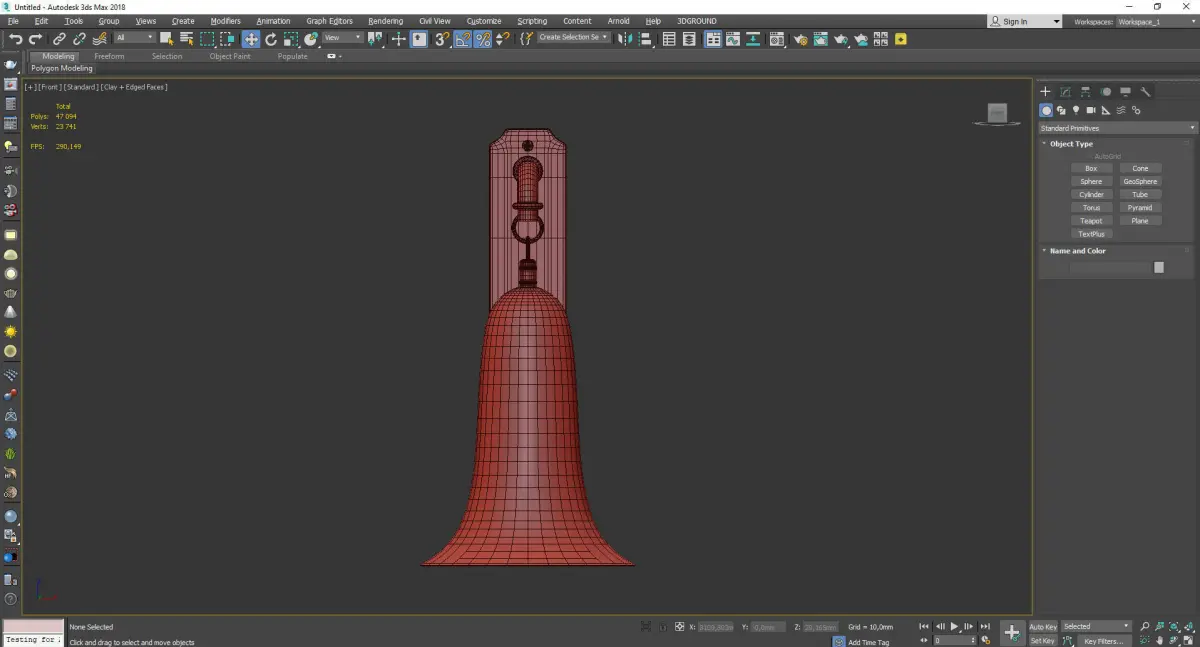
Task: Toggle Window/Crossing selection mode
Action: (x=228, y=39)
